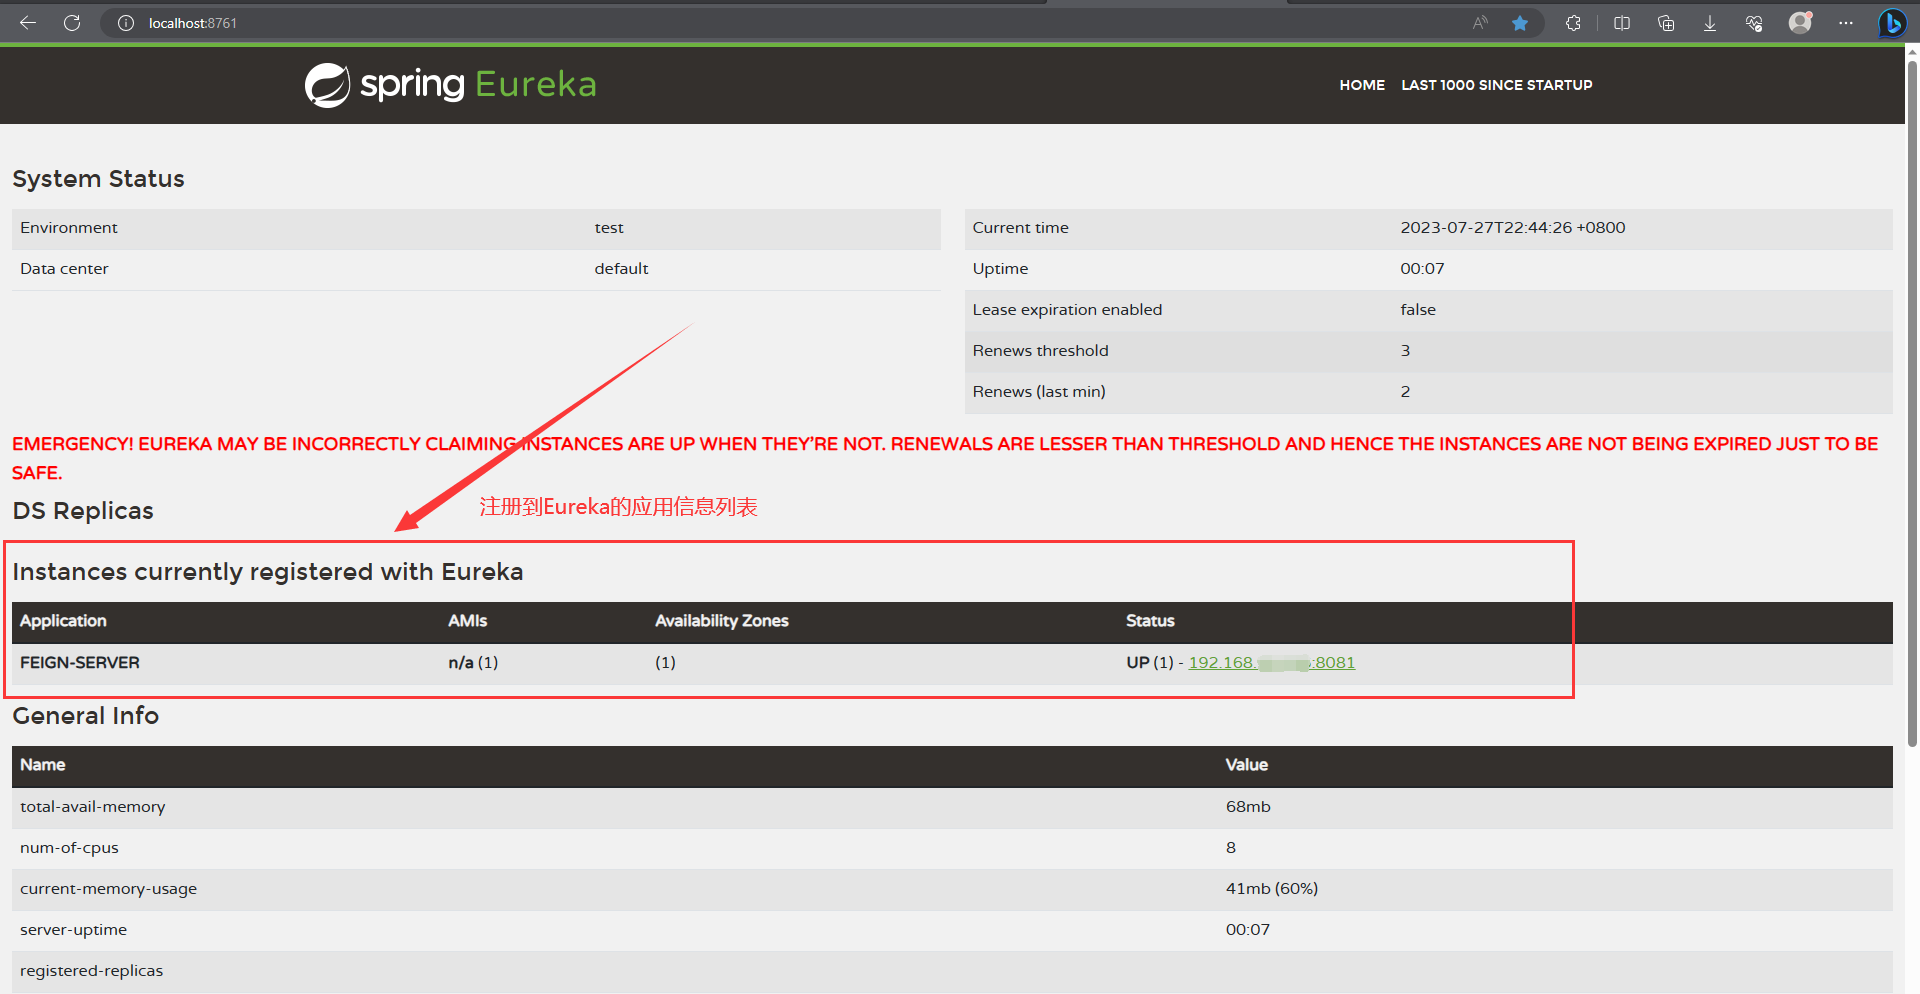Select the Environment value 'test'
Screen dimensions: 1920x994
pyautogui.click(x=609, y=228)
